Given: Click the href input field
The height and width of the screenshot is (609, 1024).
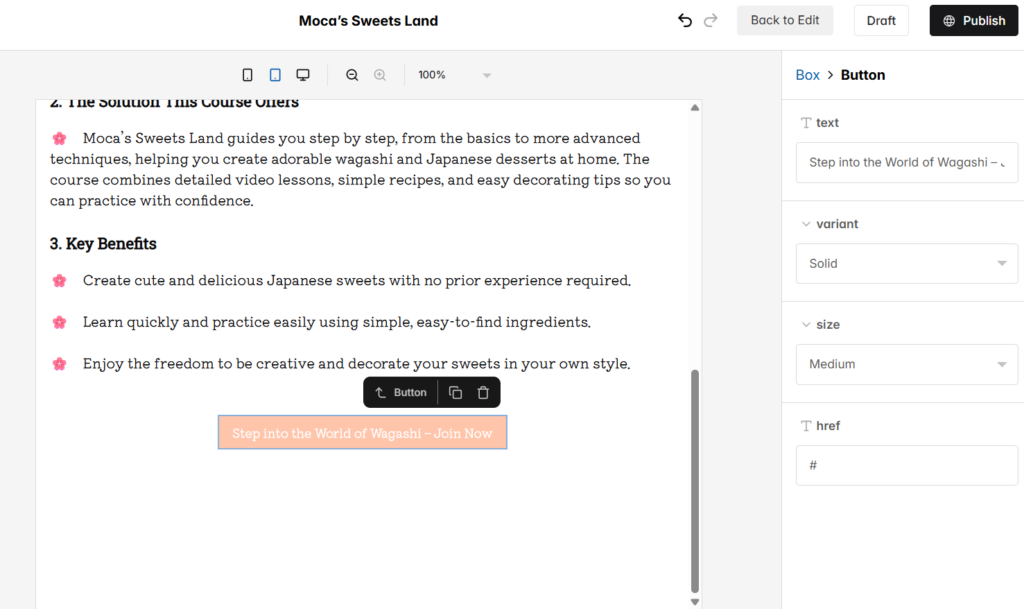Looking at the screenshot, I should (x=906, y=465).
